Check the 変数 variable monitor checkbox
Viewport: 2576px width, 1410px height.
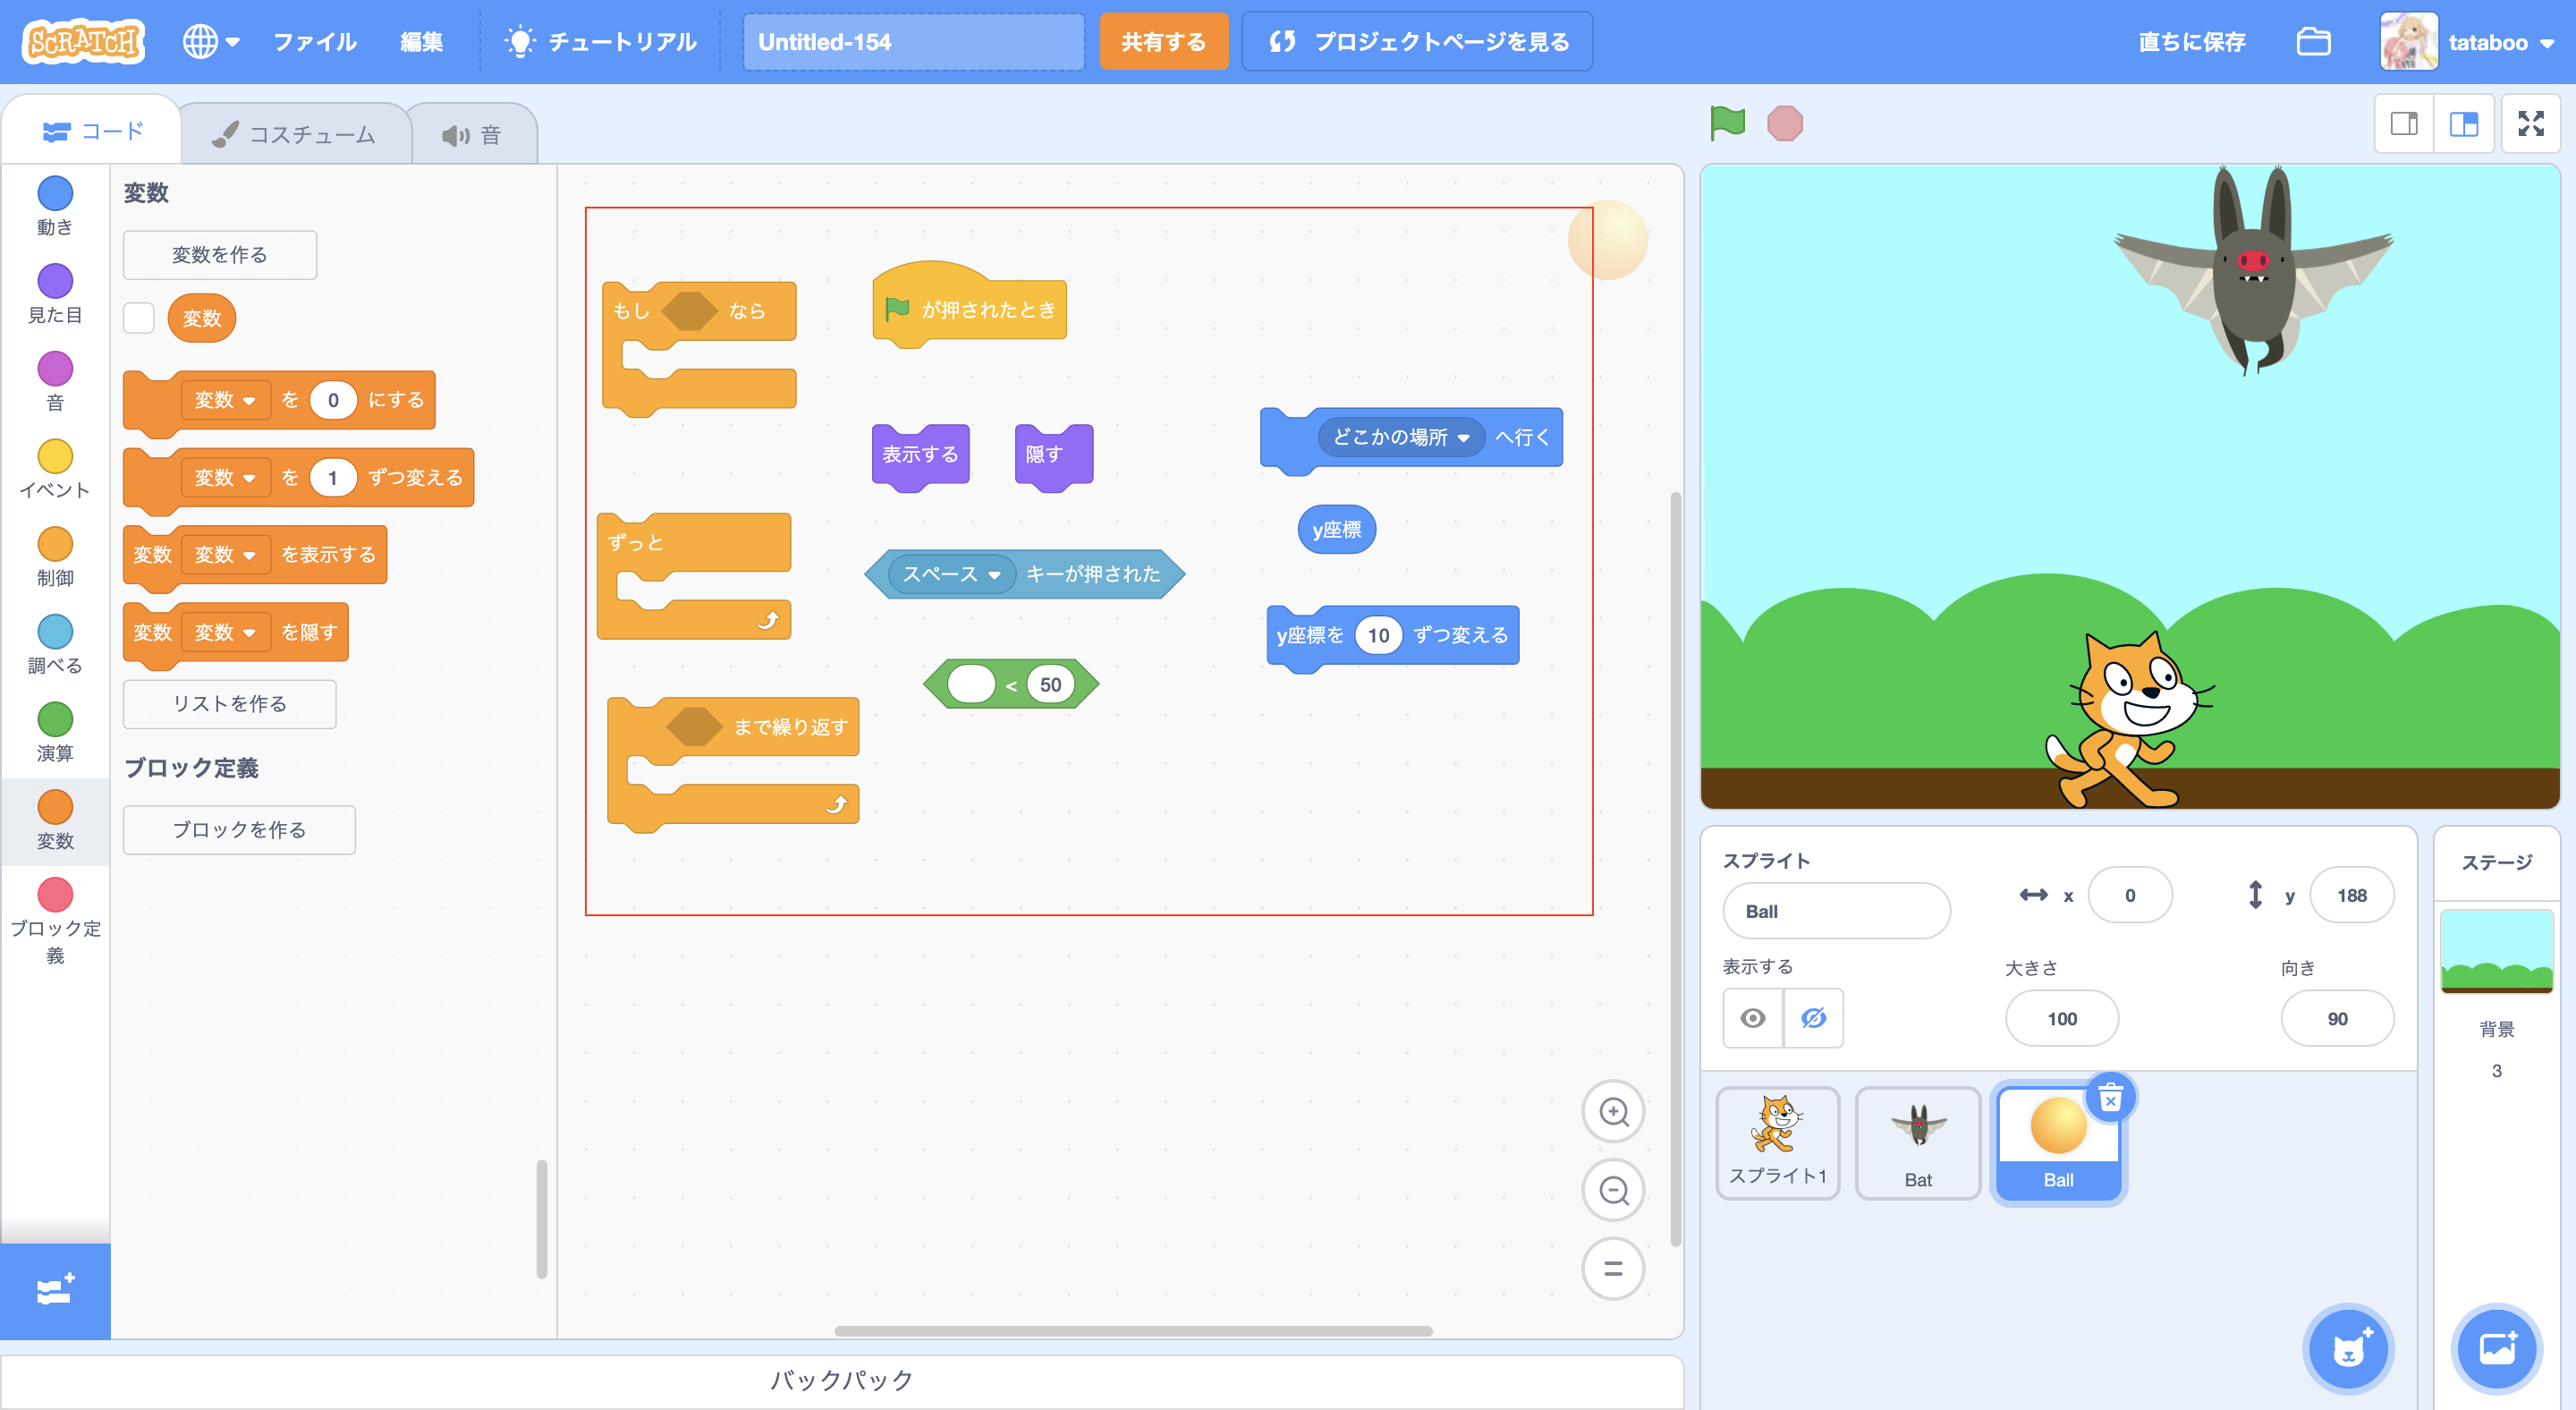click(x=139, y=318)
